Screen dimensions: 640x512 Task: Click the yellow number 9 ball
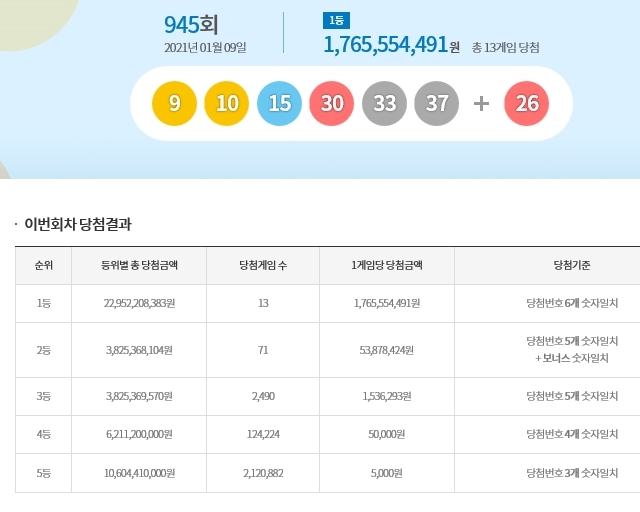coord(174,104)
